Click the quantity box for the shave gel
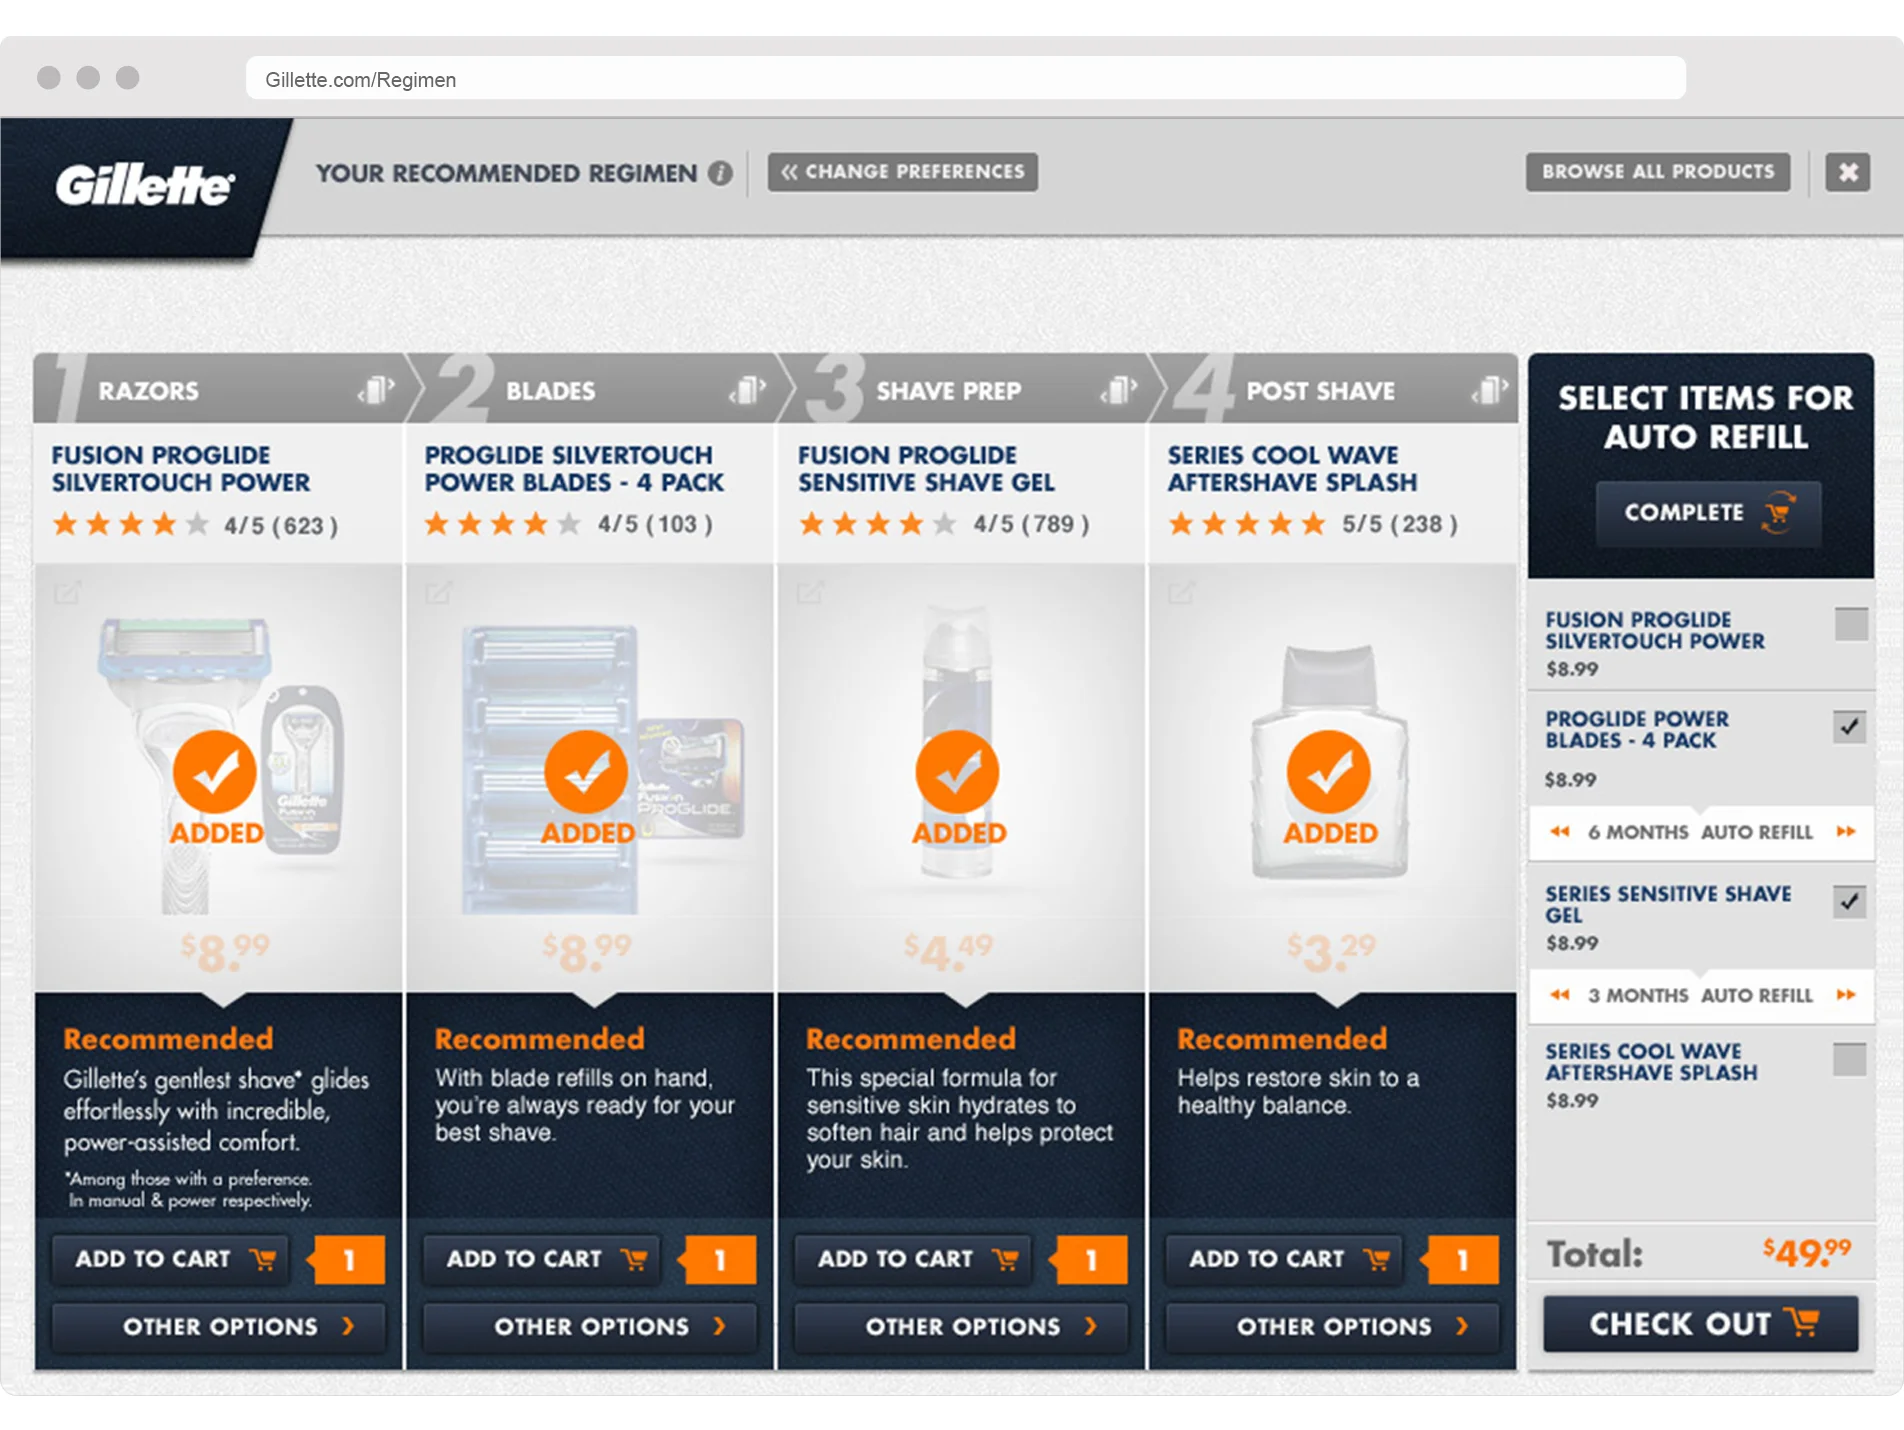Screen dimensions: 1904x1430 [x=1091, y=1260]
